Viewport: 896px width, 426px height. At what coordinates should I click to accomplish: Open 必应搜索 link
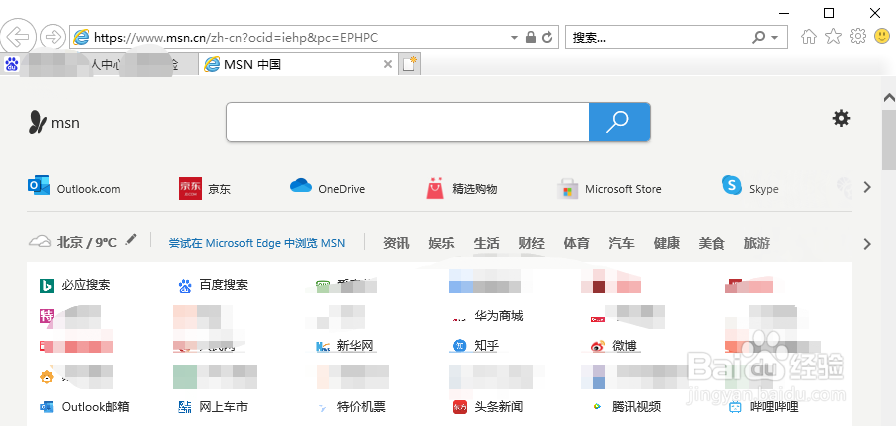75,285
